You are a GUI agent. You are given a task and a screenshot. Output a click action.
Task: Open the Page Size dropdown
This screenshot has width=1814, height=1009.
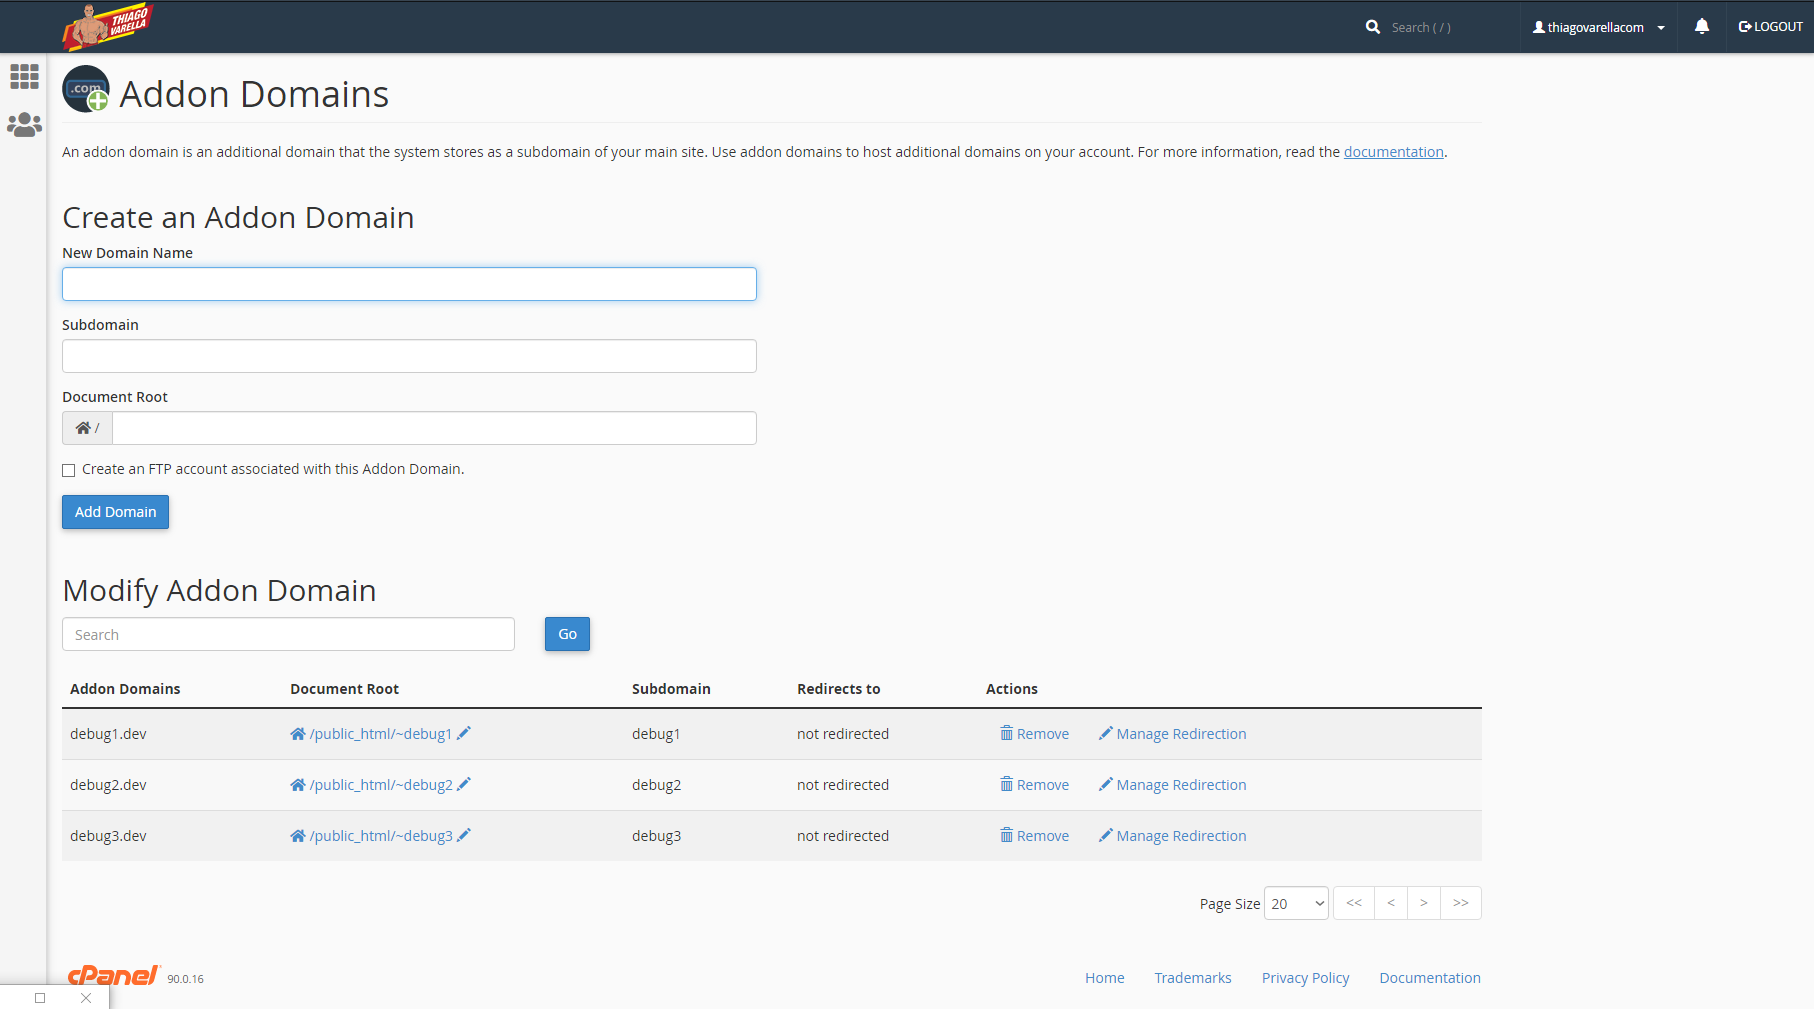click(1296, 903)
